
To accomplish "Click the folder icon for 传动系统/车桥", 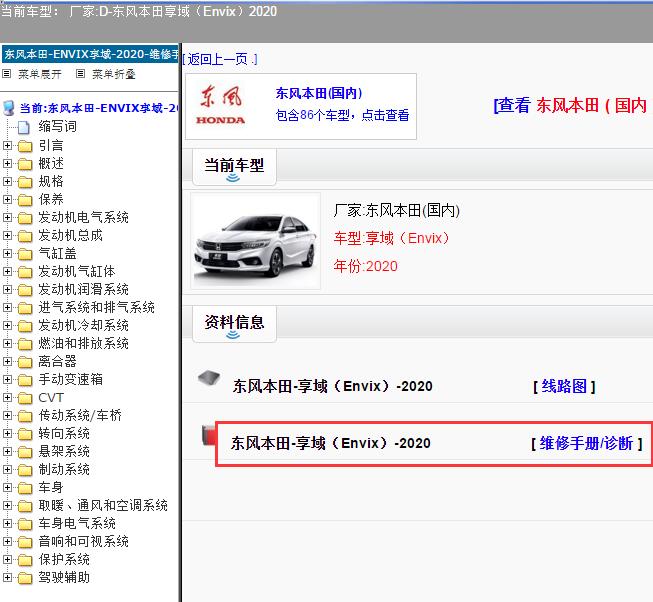I will click(x=25, y=416).
